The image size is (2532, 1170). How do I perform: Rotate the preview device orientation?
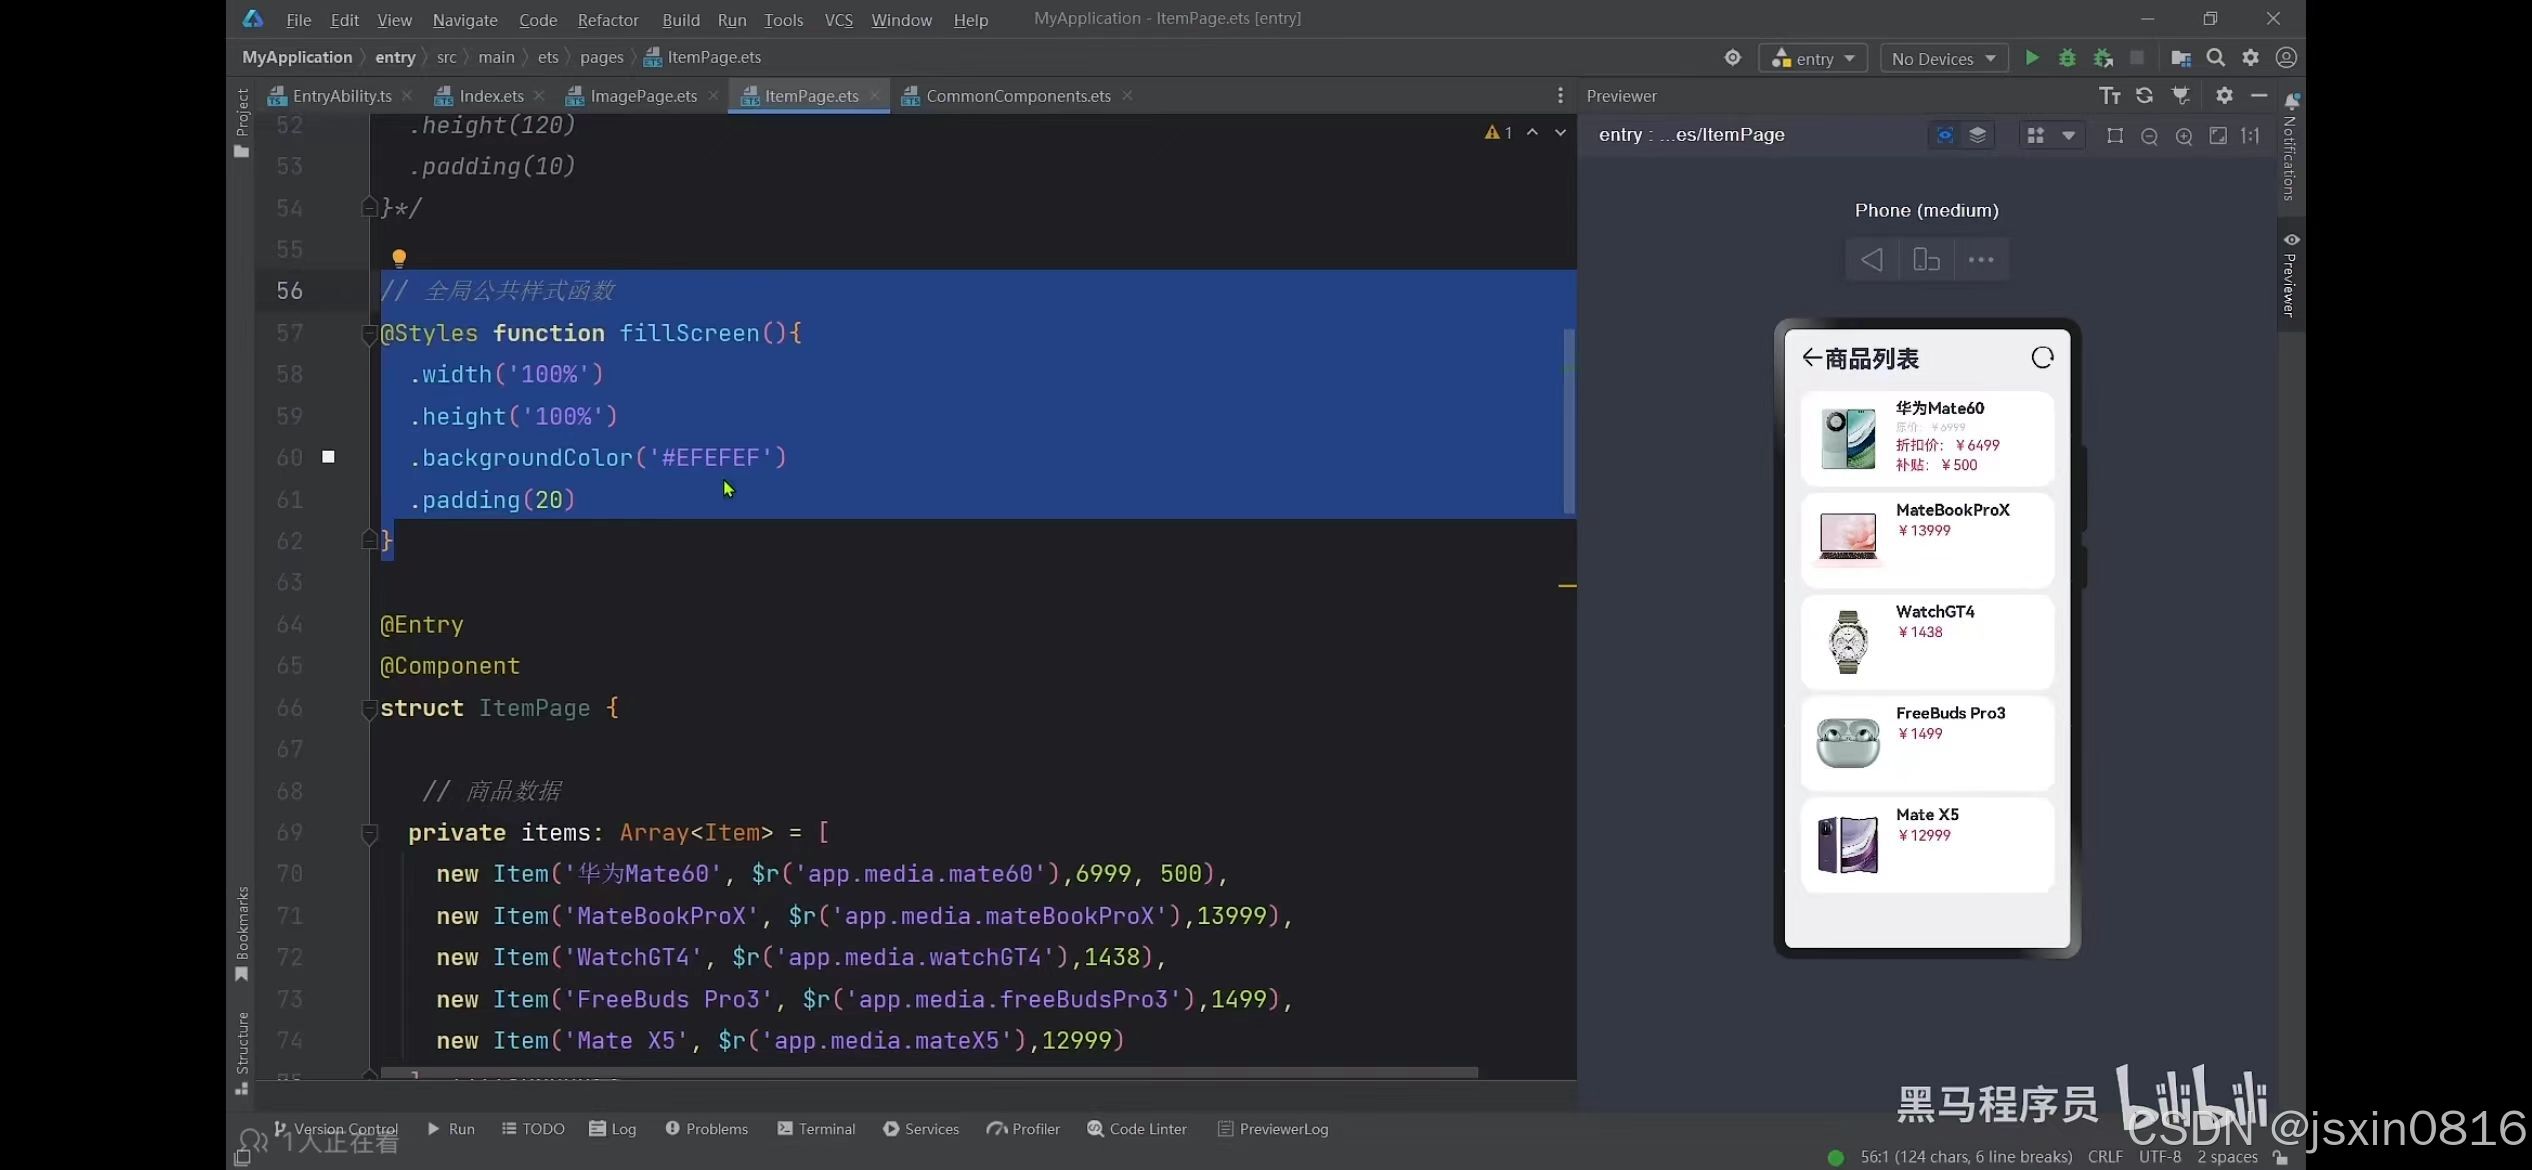click(x=1926, y=260)
